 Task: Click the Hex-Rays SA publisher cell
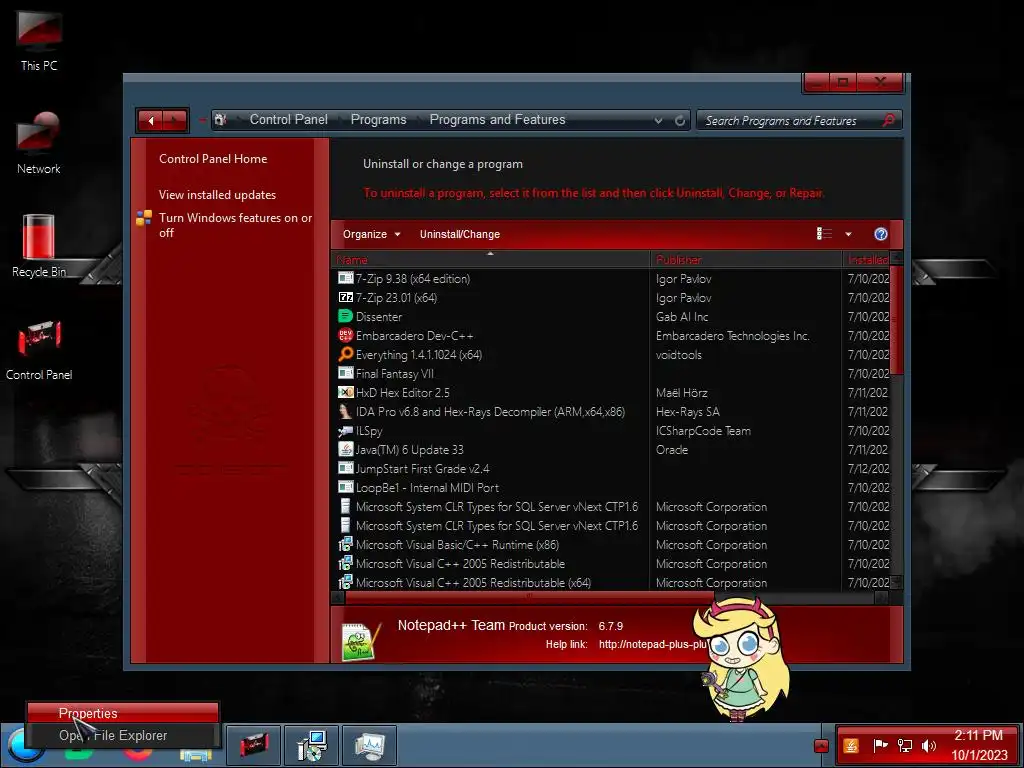point(688,411)
